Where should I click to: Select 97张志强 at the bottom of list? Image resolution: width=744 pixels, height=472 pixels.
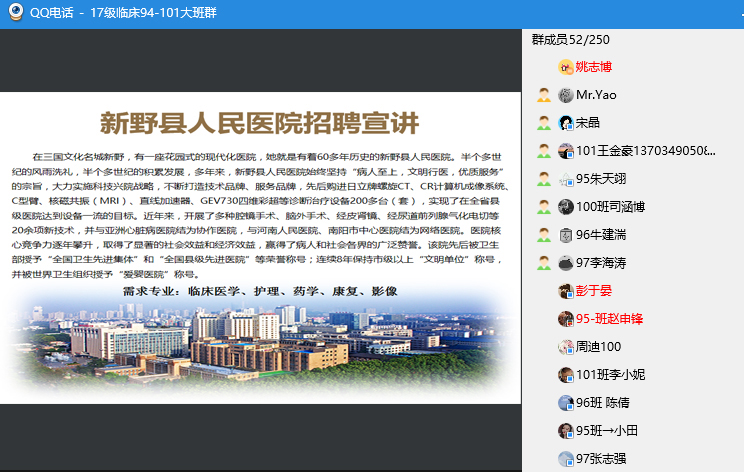tap(601, 459)
